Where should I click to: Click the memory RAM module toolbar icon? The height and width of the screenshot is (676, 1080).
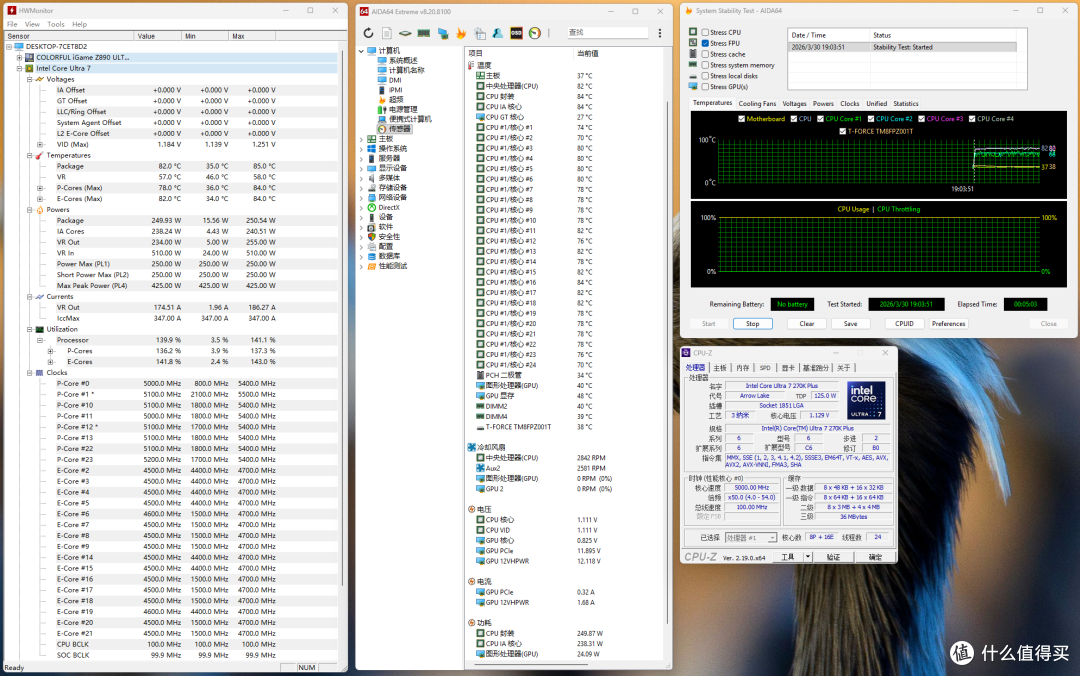click(424, 33)
